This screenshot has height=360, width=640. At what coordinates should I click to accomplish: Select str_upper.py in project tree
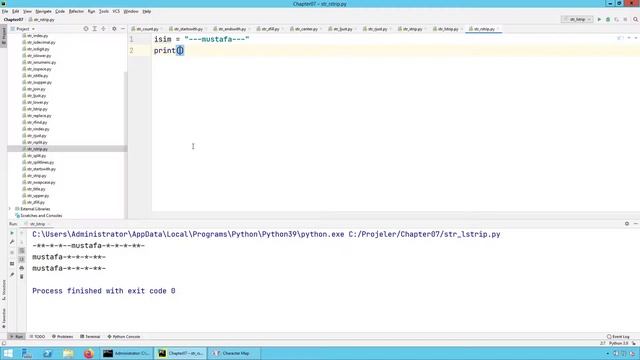[x=38, y=196]
